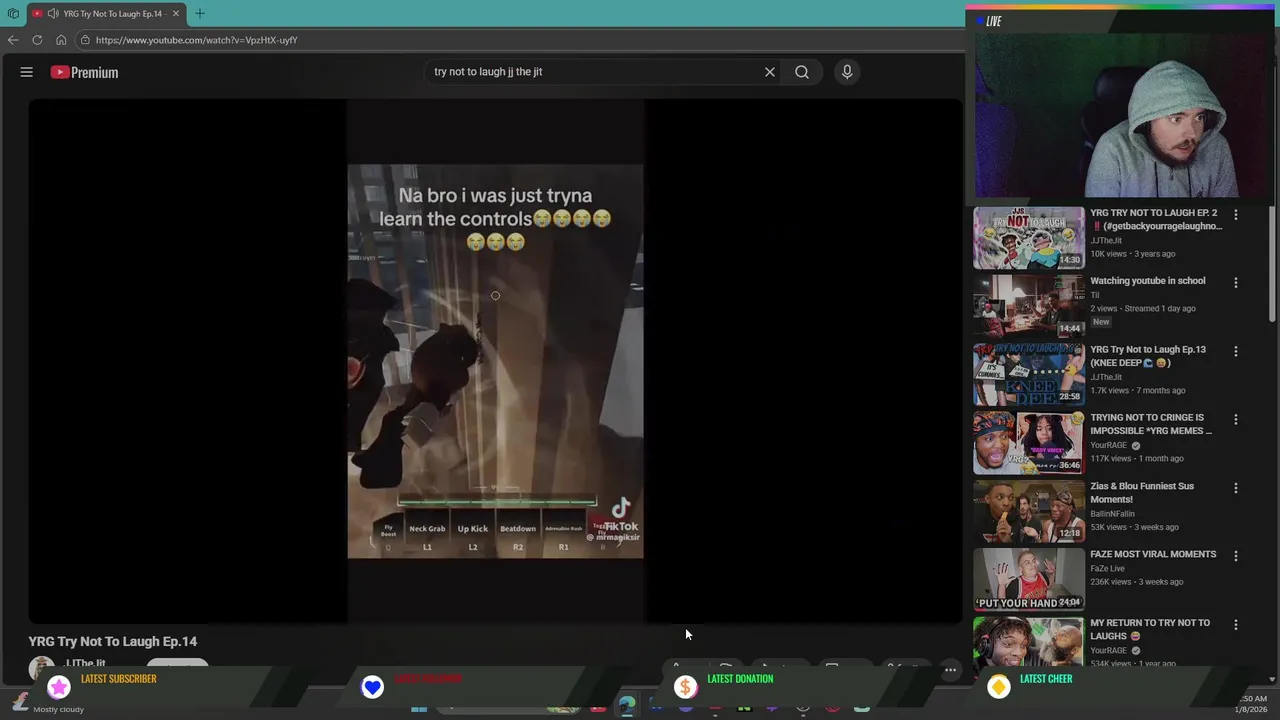Open the 'Mostly cloudy' weather widget on taskbar
This screenshot has height=720, width=1280.
pos(50,703)
